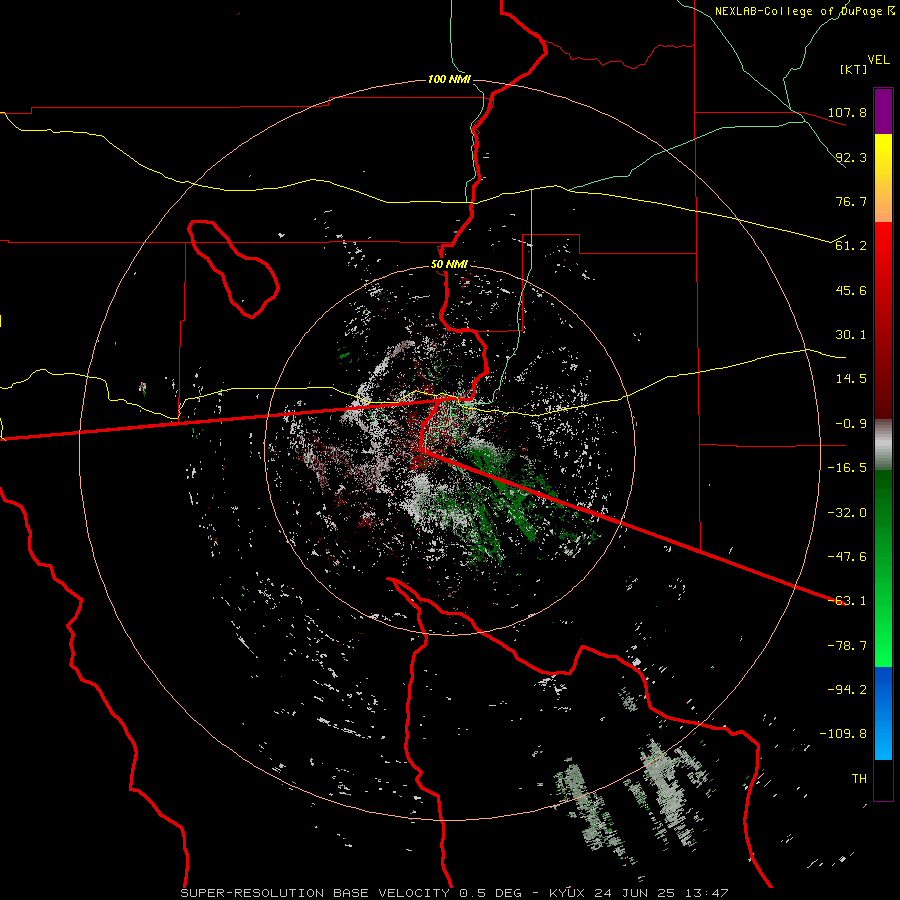Click the [KT] units label
The image size is (900, 900).
(x=853, y=69)
